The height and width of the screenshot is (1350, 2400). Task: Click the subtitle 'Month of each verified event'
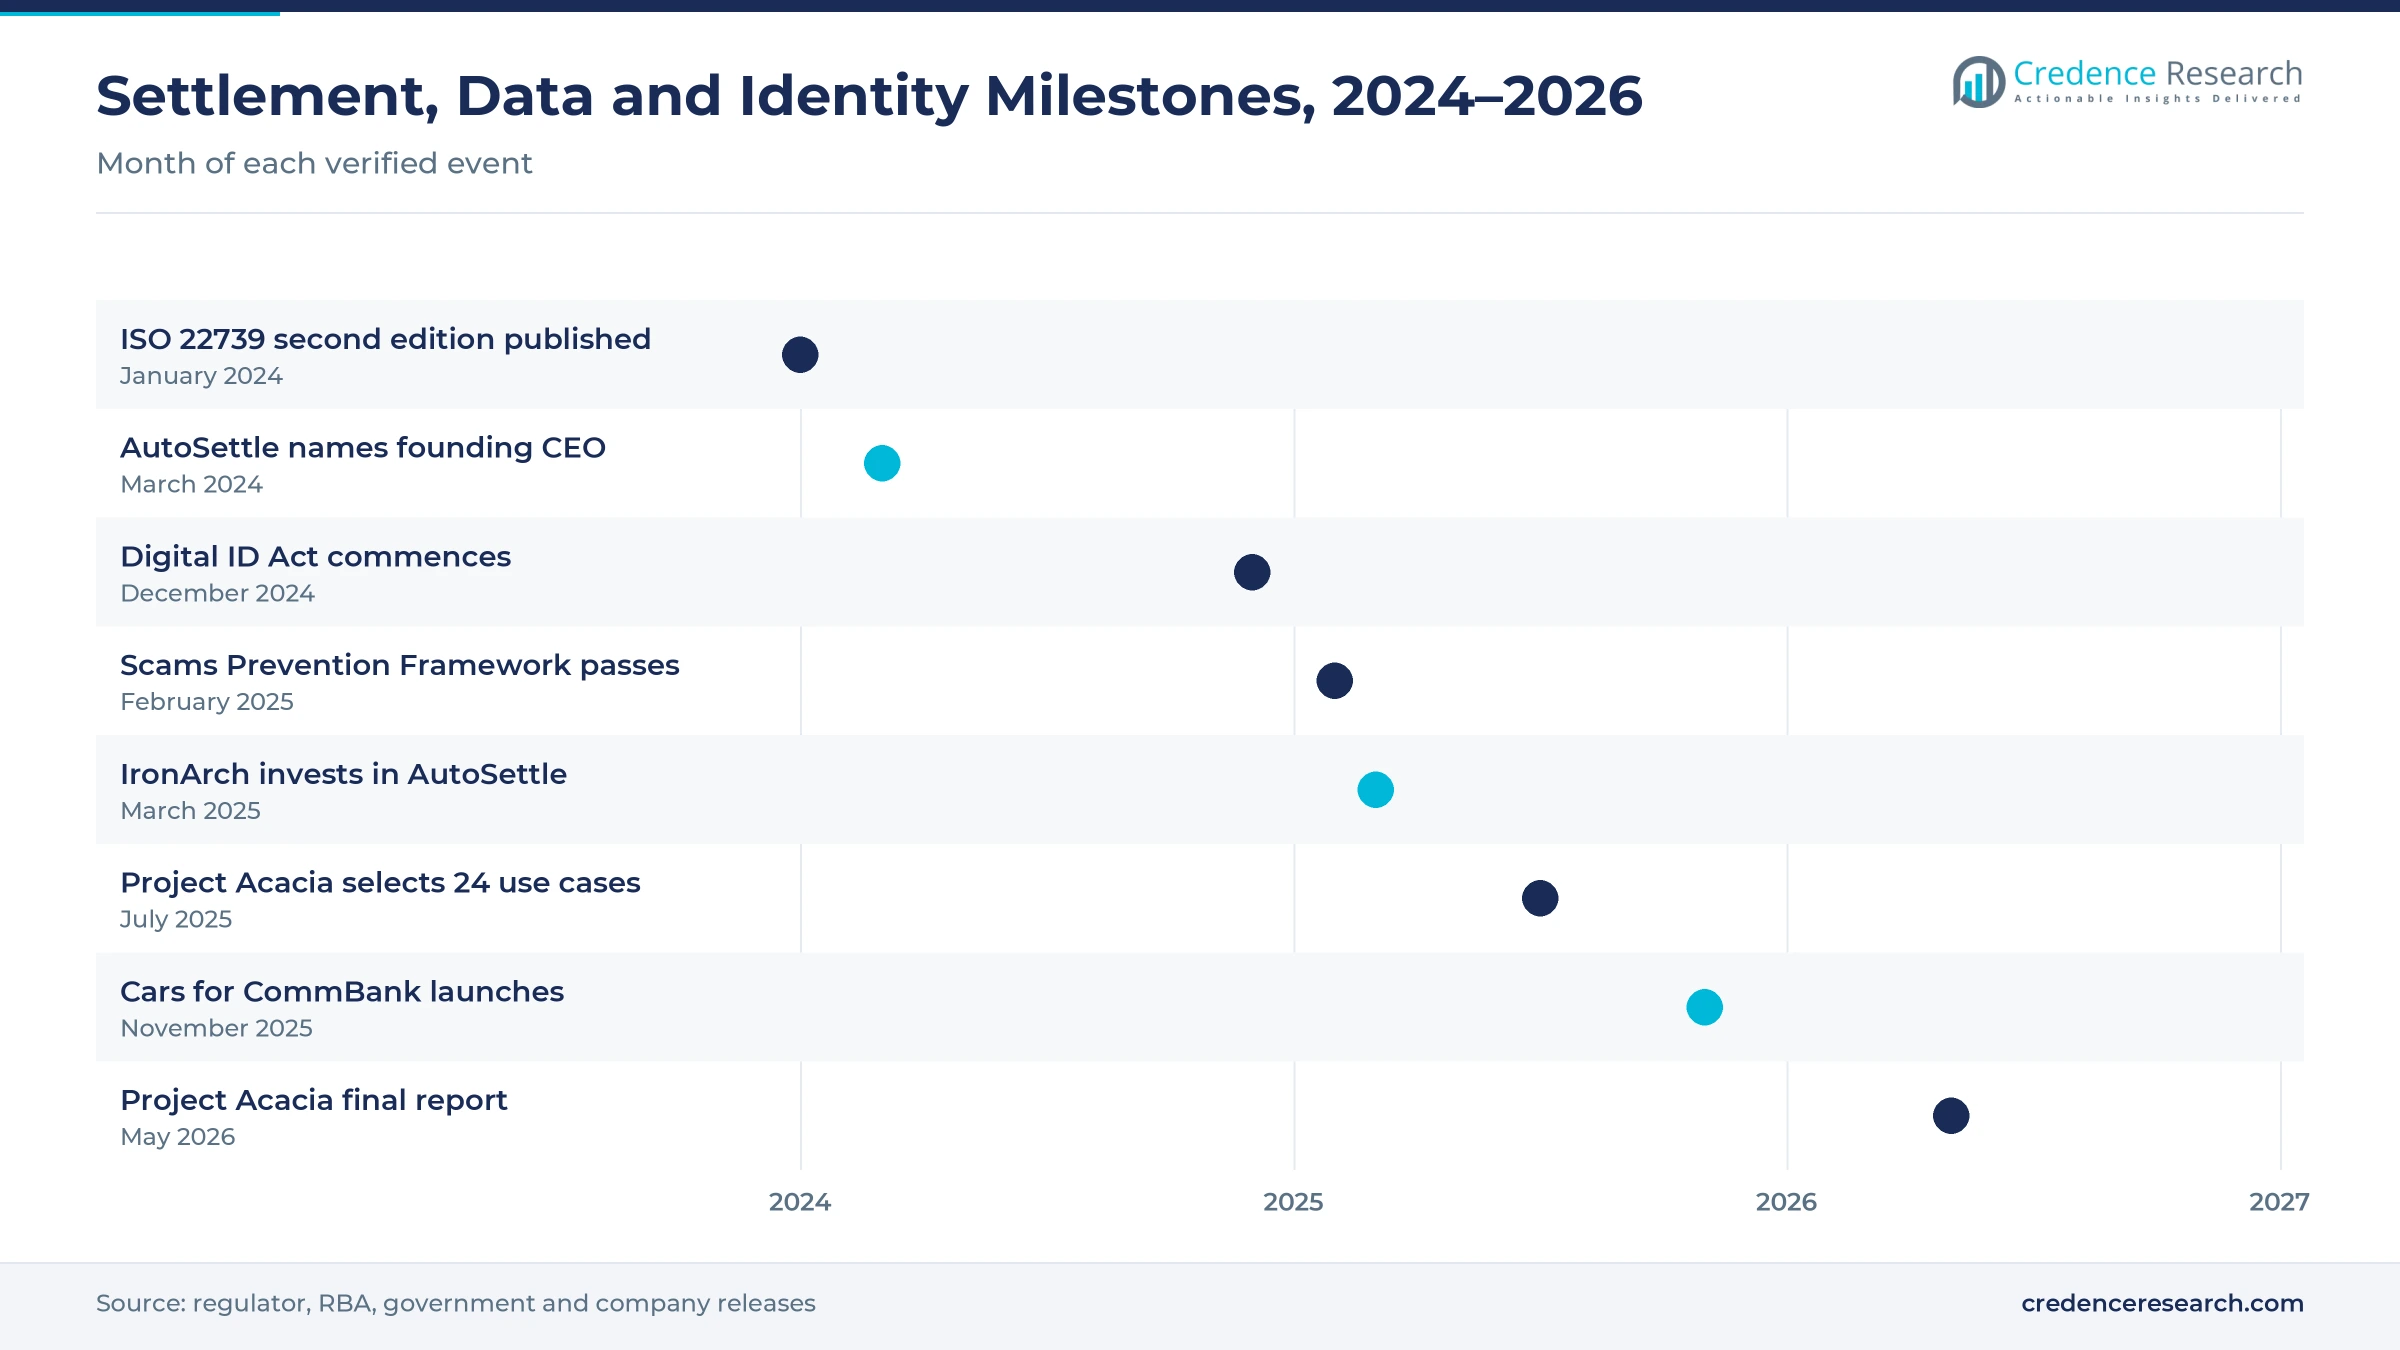pyautogui.click(x=314, y=163)
